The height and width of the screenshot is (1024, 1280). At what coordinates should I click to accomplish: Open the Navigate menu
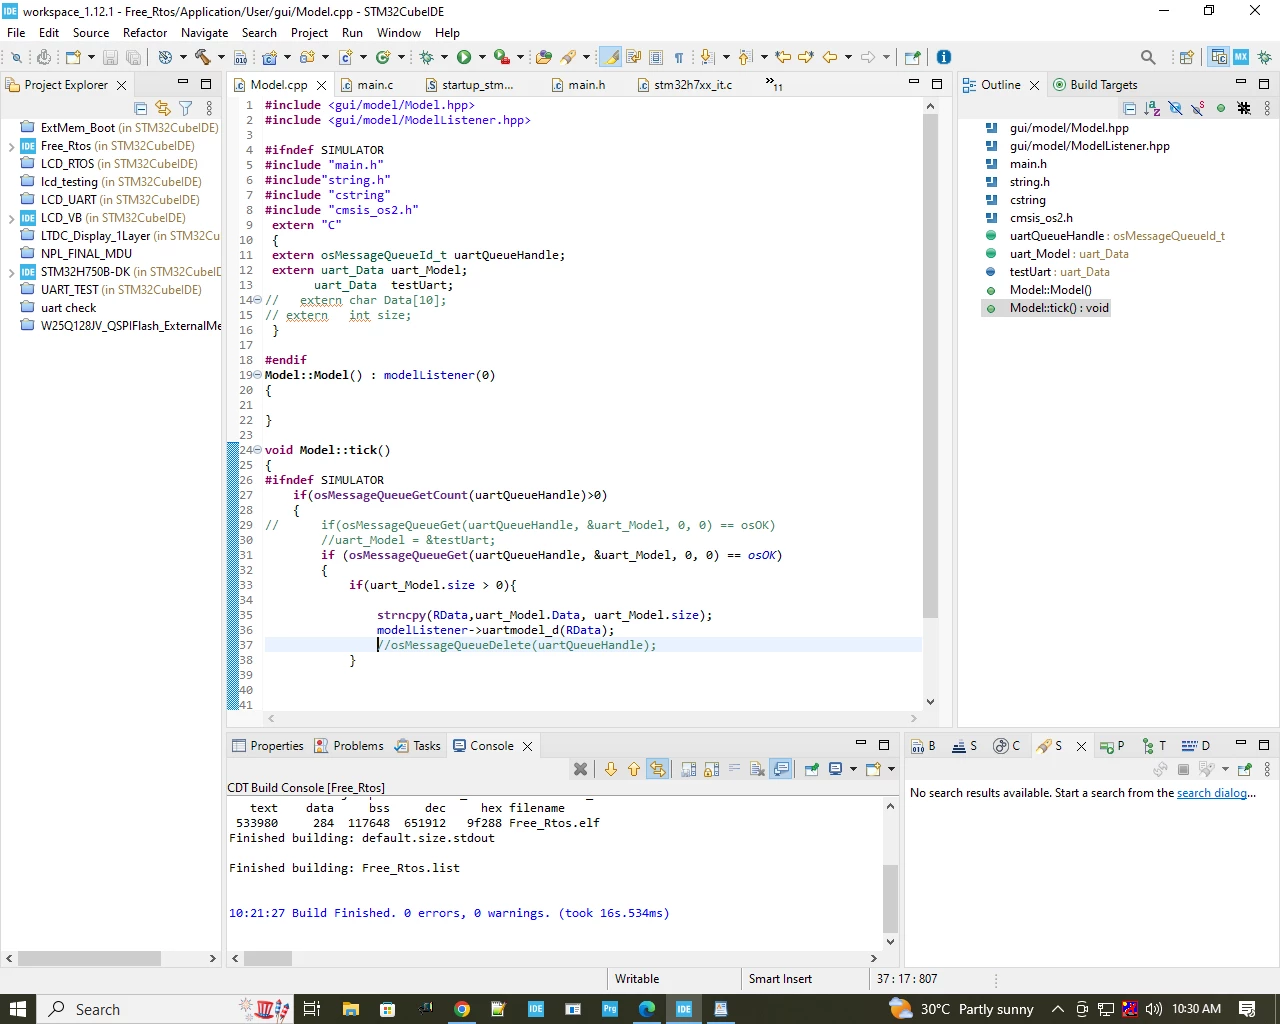[204, 33]
